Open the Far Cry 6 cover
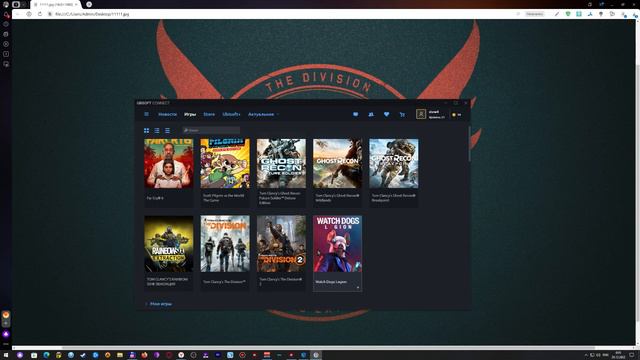This screenshot has width=640, height=360. (x=169, y=163)
